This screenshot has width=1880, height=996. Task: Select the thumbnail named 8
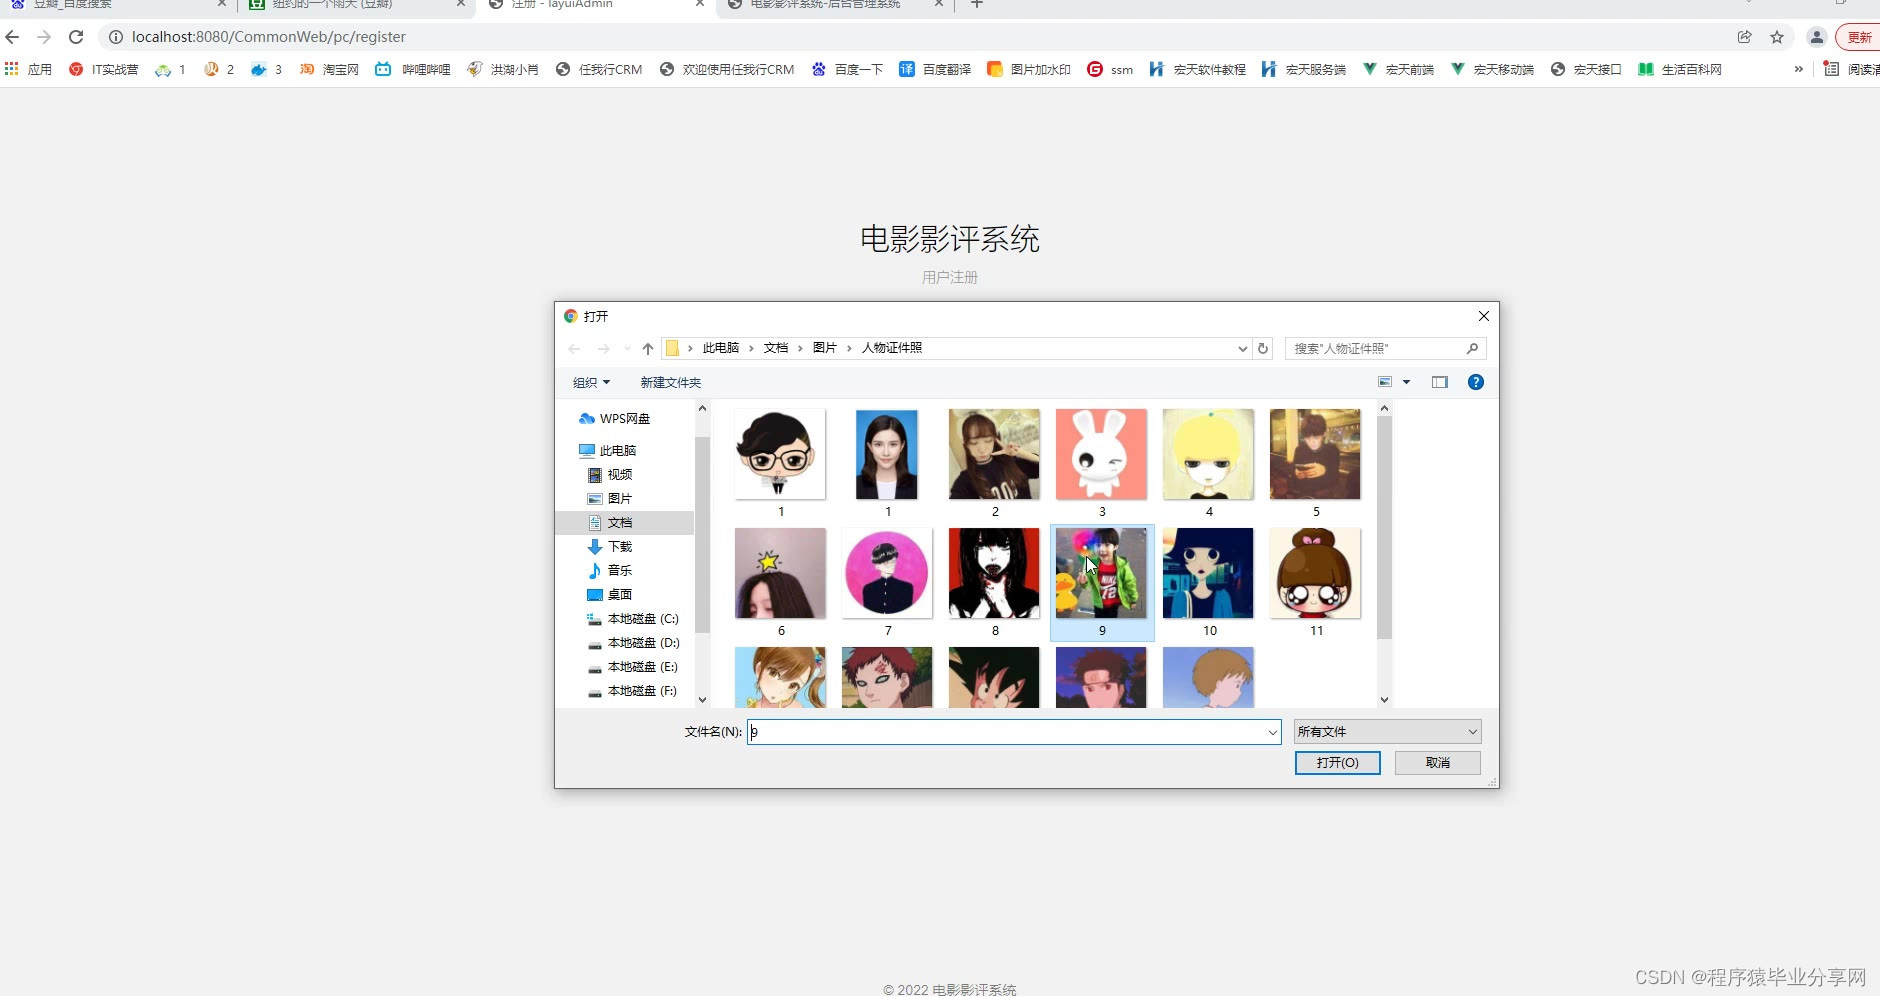pos(994,573)
